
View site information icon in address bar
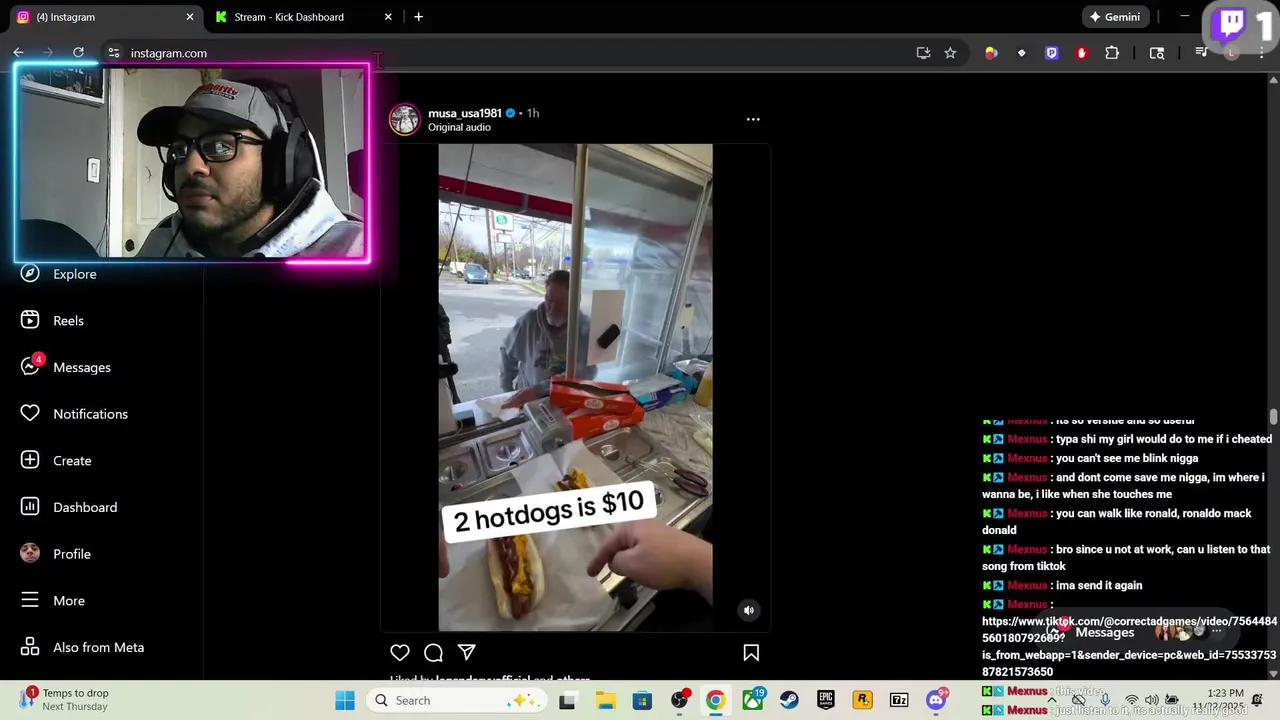(113, 53)
